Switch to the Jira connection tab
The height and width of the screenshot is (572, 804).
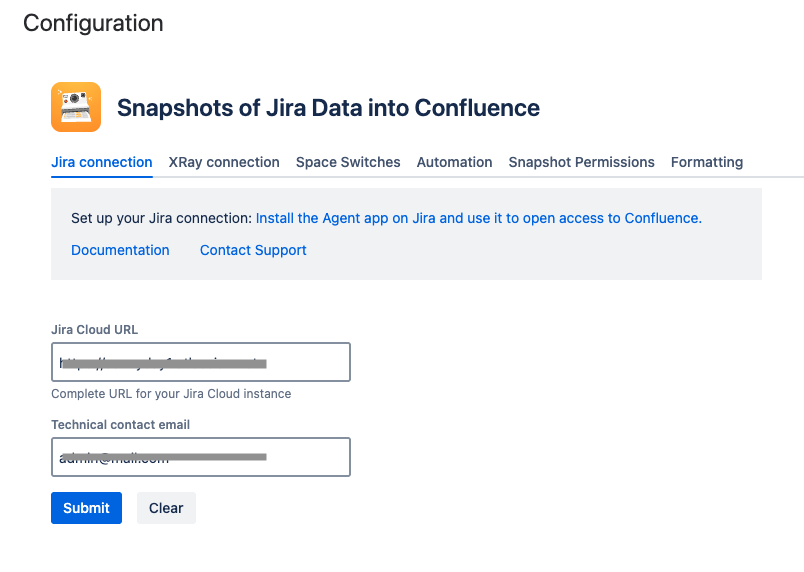(x=101, y=162)
